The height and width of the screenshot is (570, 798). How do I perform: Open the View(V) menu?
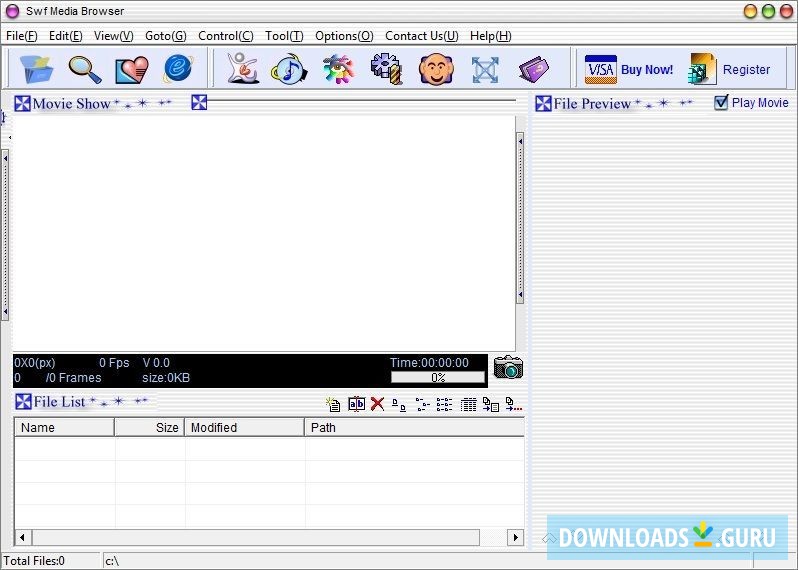point(113,36)
